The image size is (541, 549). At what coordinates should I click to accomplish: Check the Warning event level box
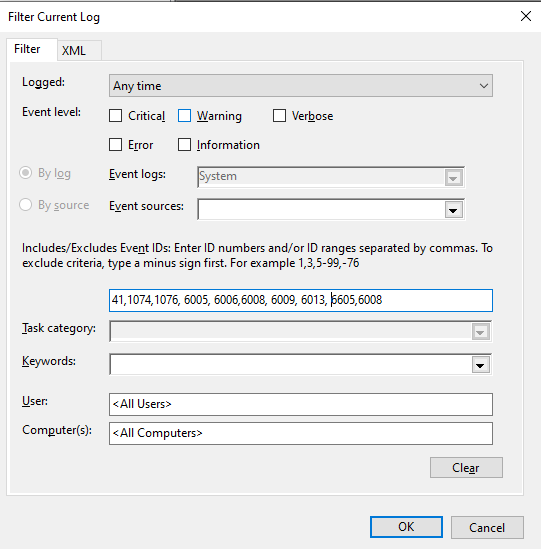185,116
